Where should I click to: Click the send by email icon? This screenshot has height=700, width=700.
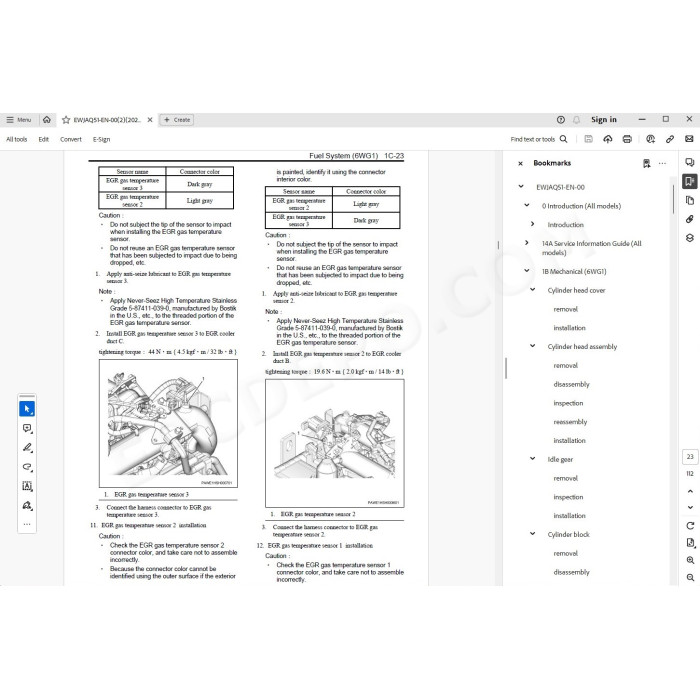click(x=689, y=139)
